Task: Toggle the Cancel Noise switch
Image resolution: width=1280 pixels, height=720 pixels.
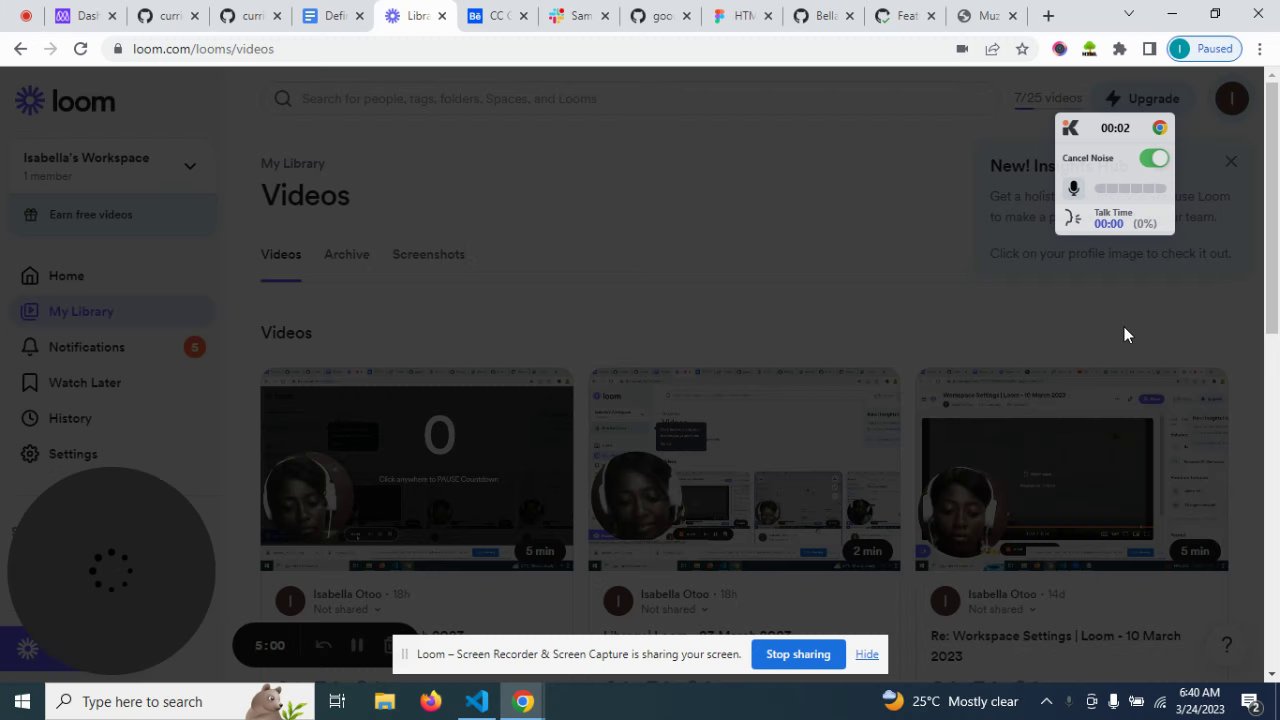Action: point(1154,158)
